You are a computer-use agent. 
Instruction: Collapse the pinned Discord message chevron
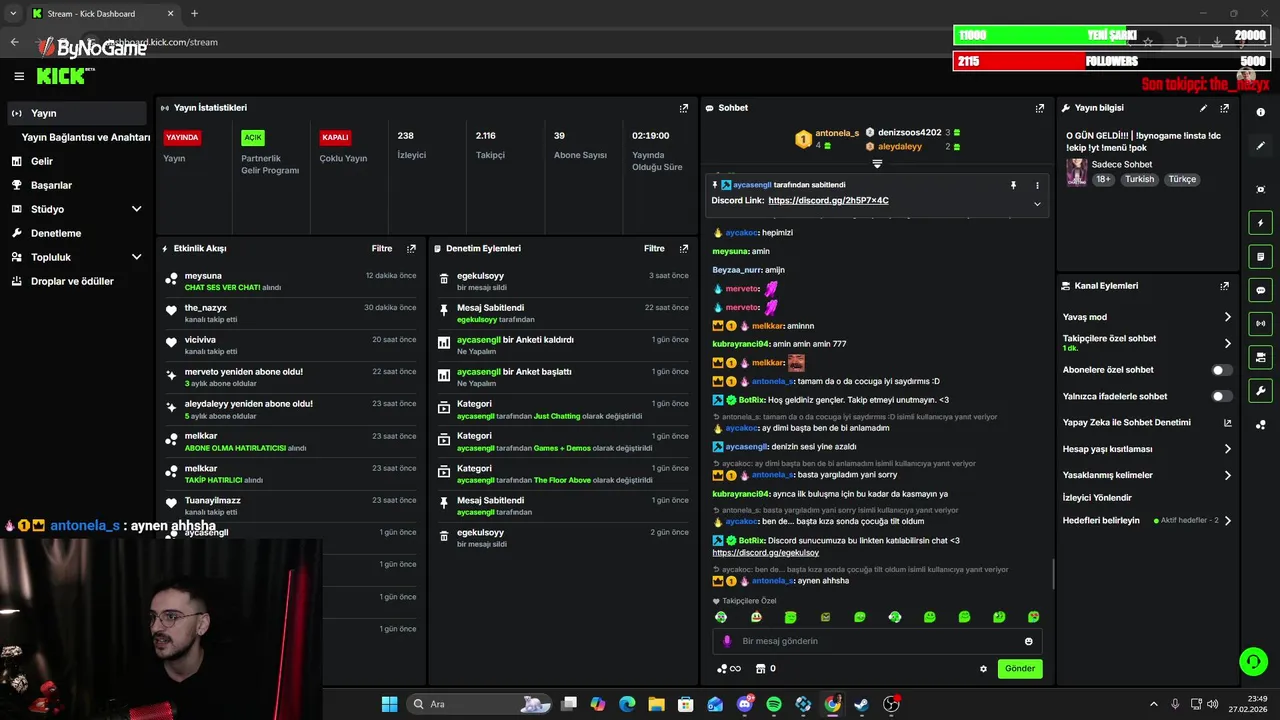pyautogui.click(x=1037, y=204)
